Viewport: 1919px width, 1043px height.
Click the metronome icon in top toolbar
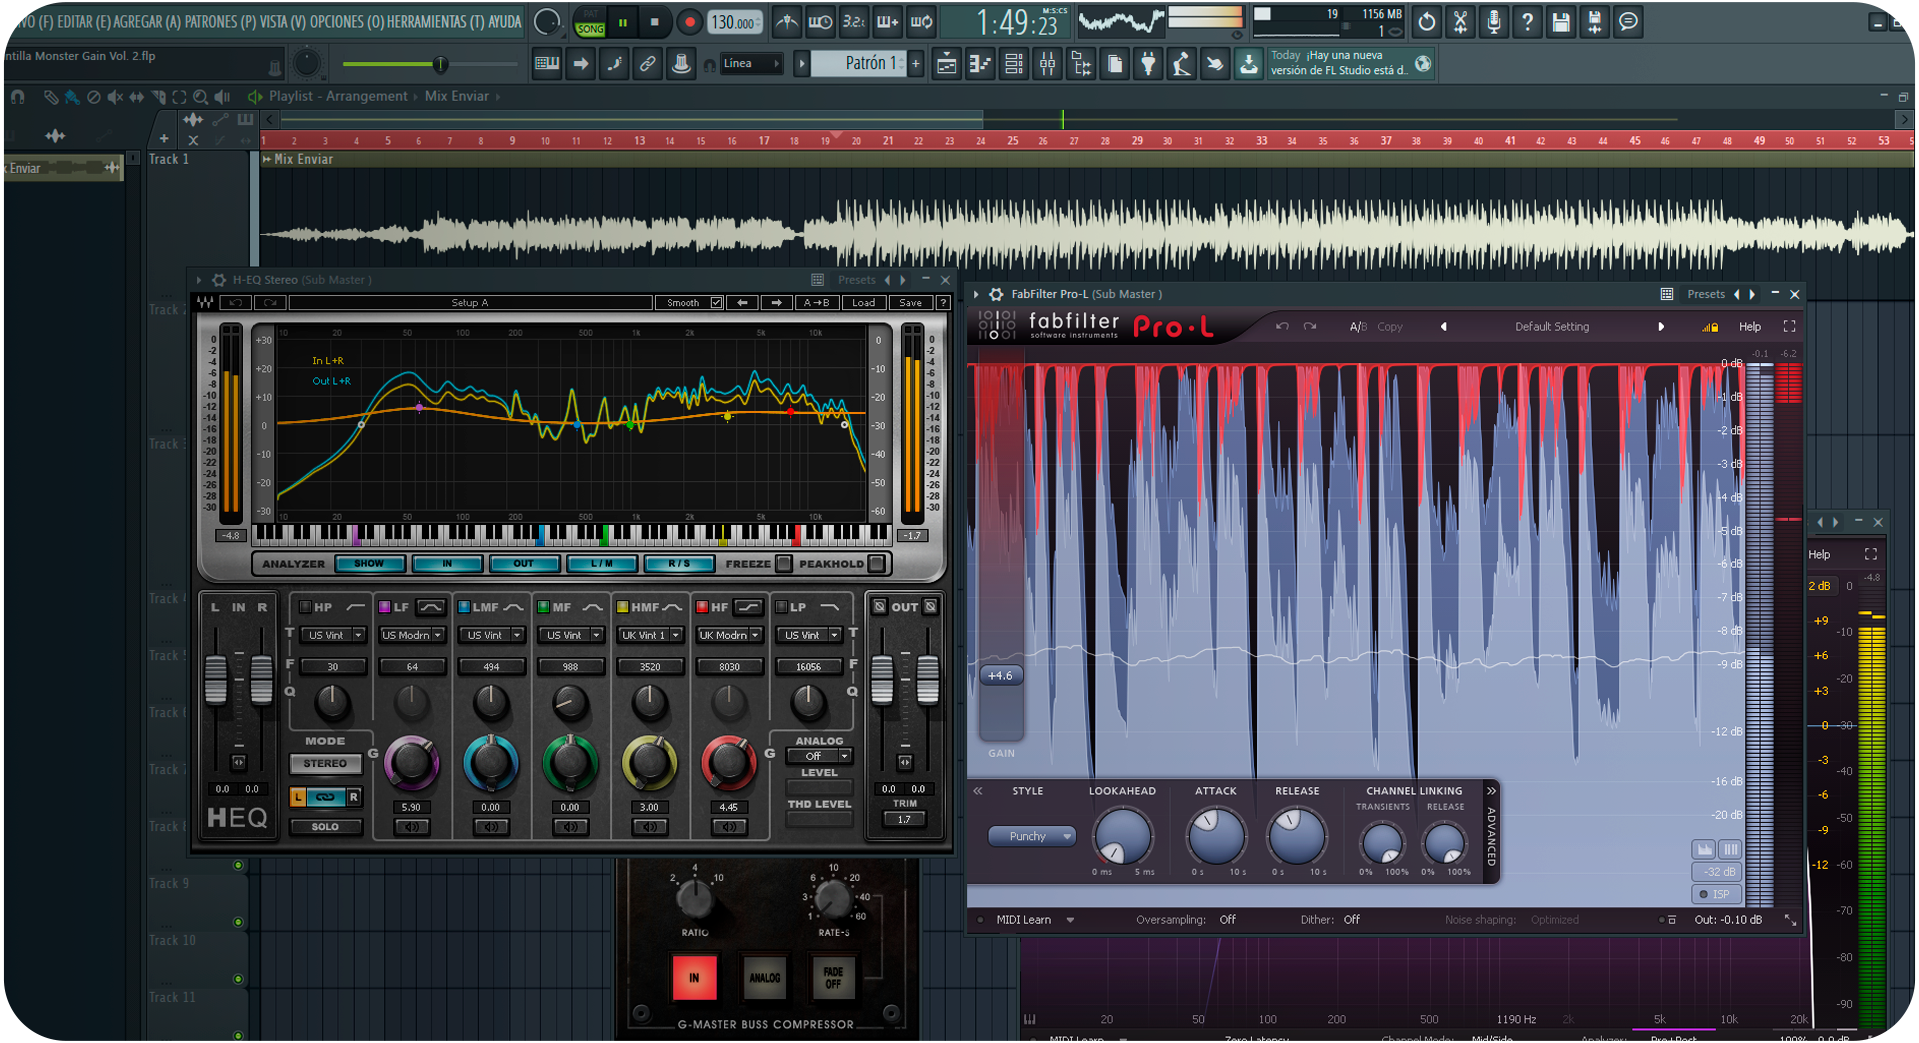point(787,22)
